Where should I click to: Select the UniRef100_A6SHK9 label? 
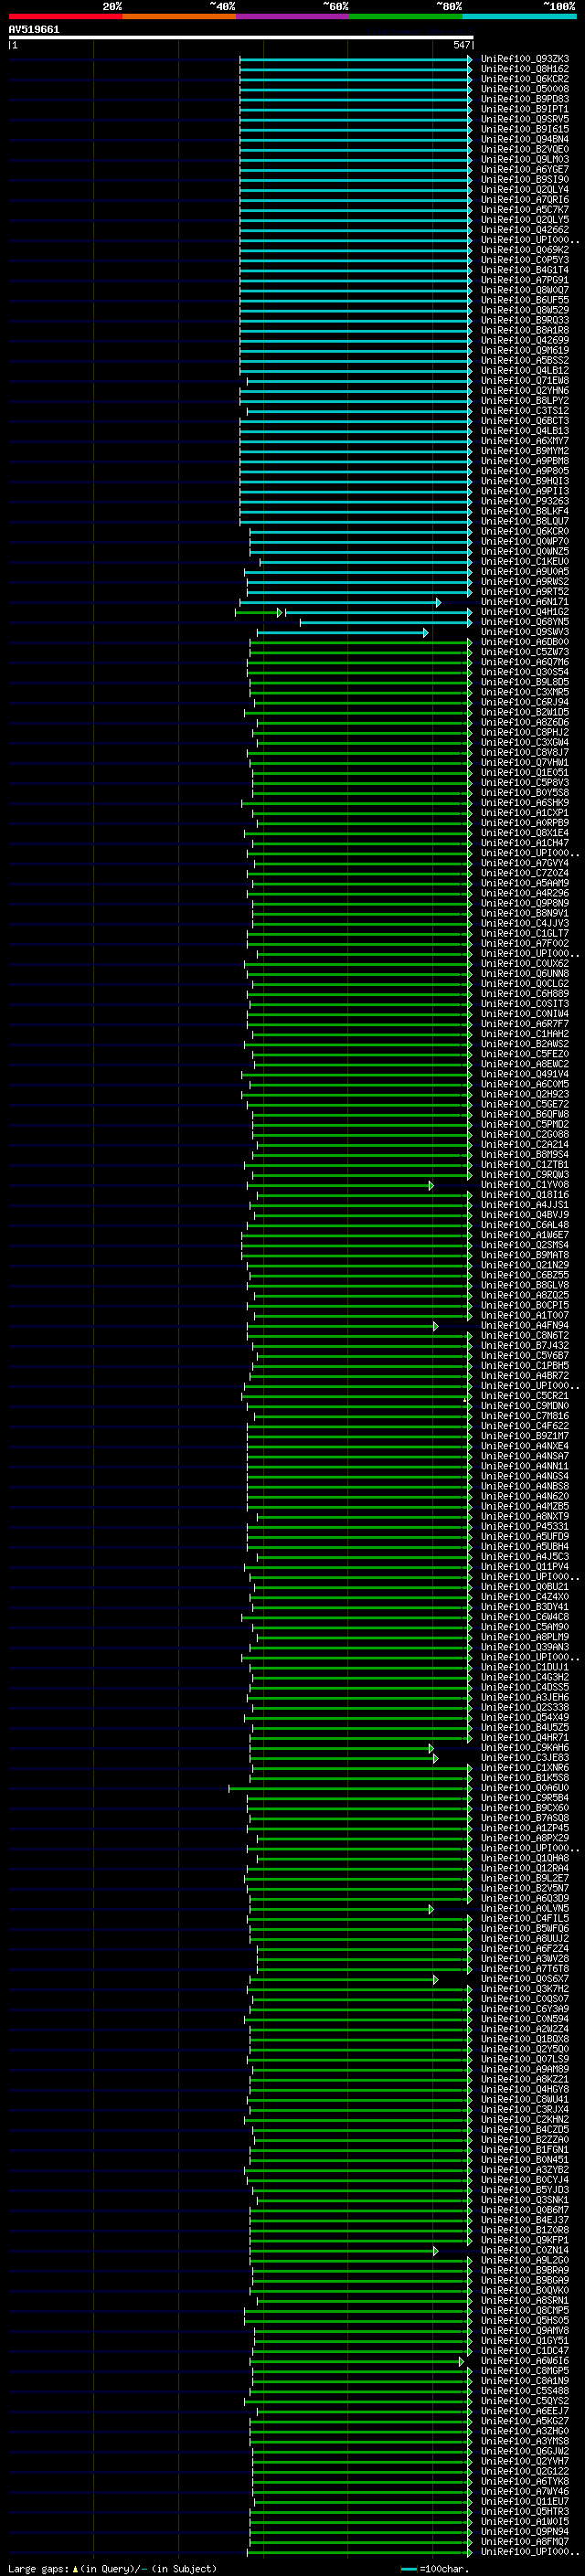click(x=524, y=803)
